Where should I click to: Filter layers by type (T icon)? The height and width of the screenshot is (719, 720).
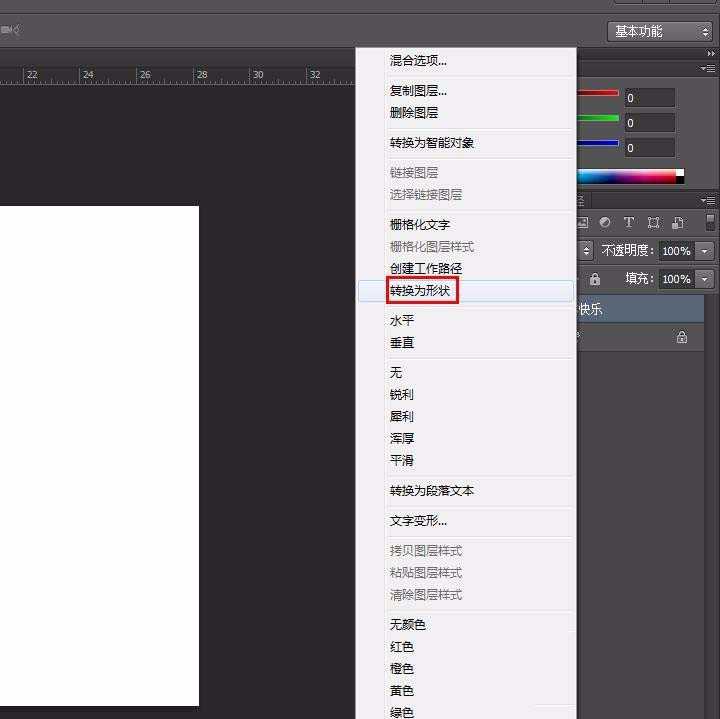pos(629,222)
